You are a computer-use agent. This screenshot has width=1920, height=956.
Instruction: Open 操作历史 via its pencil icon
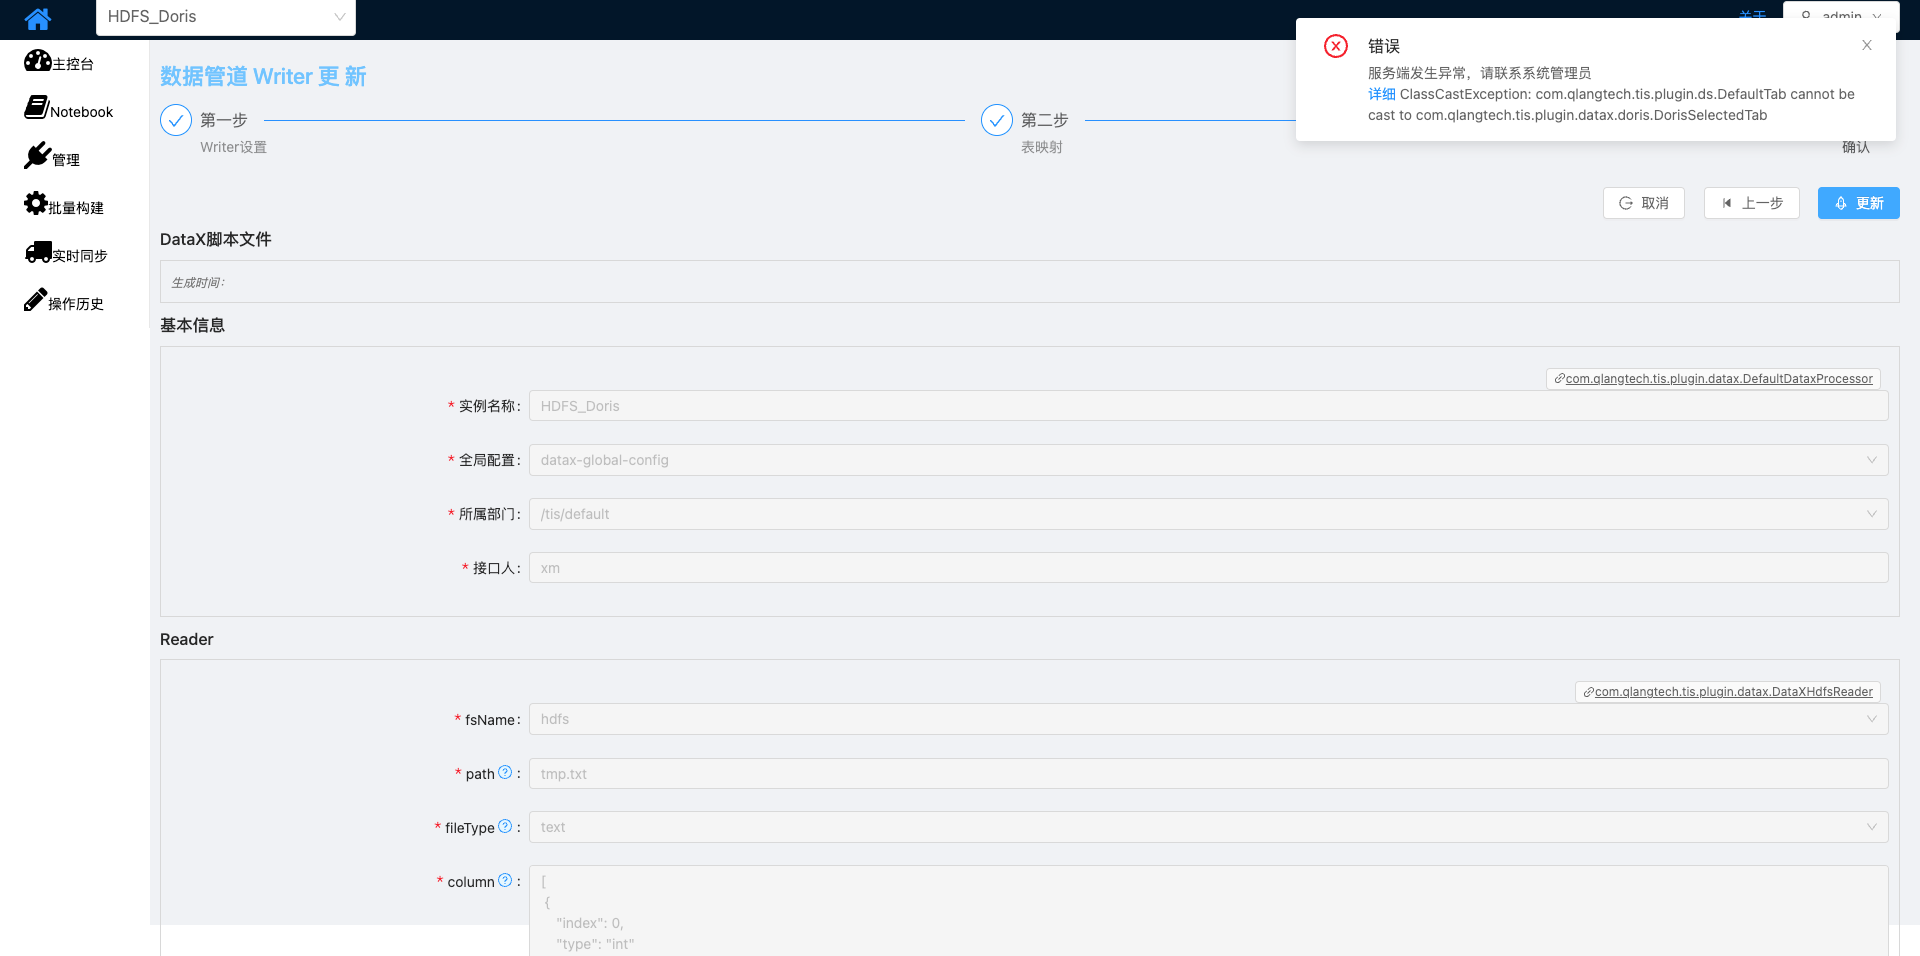[x=34, y=299]
